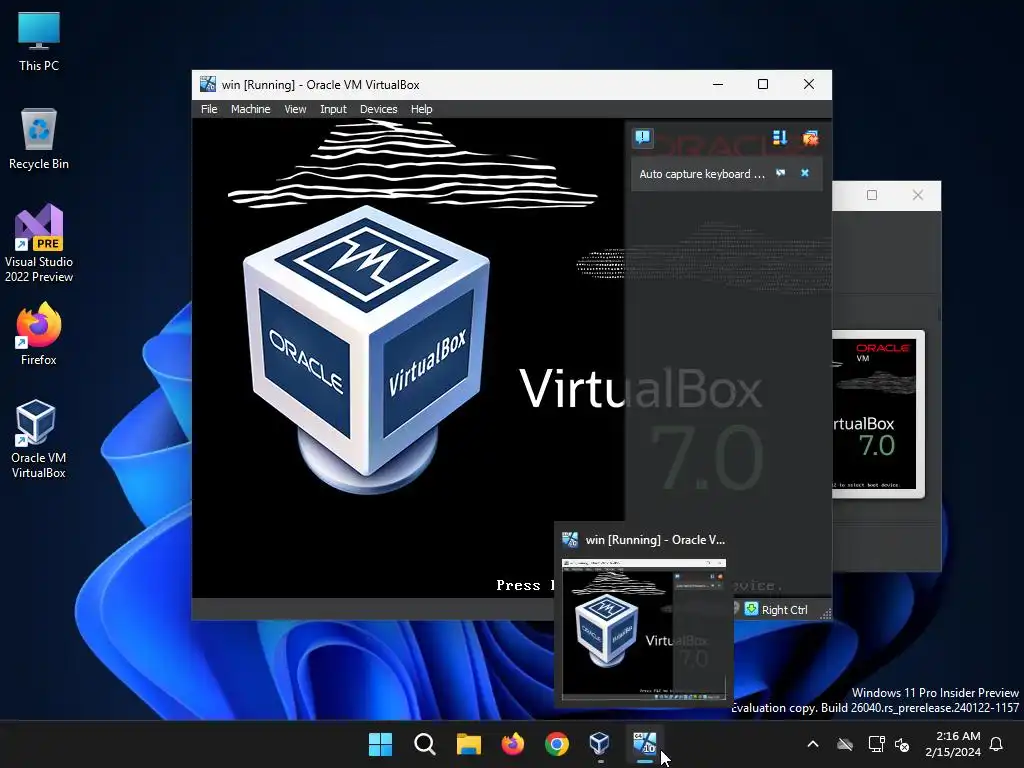Click the taskbar preview thumbnail of the VM
Screen dimensions: 1024x768
(x=644, y=629)
